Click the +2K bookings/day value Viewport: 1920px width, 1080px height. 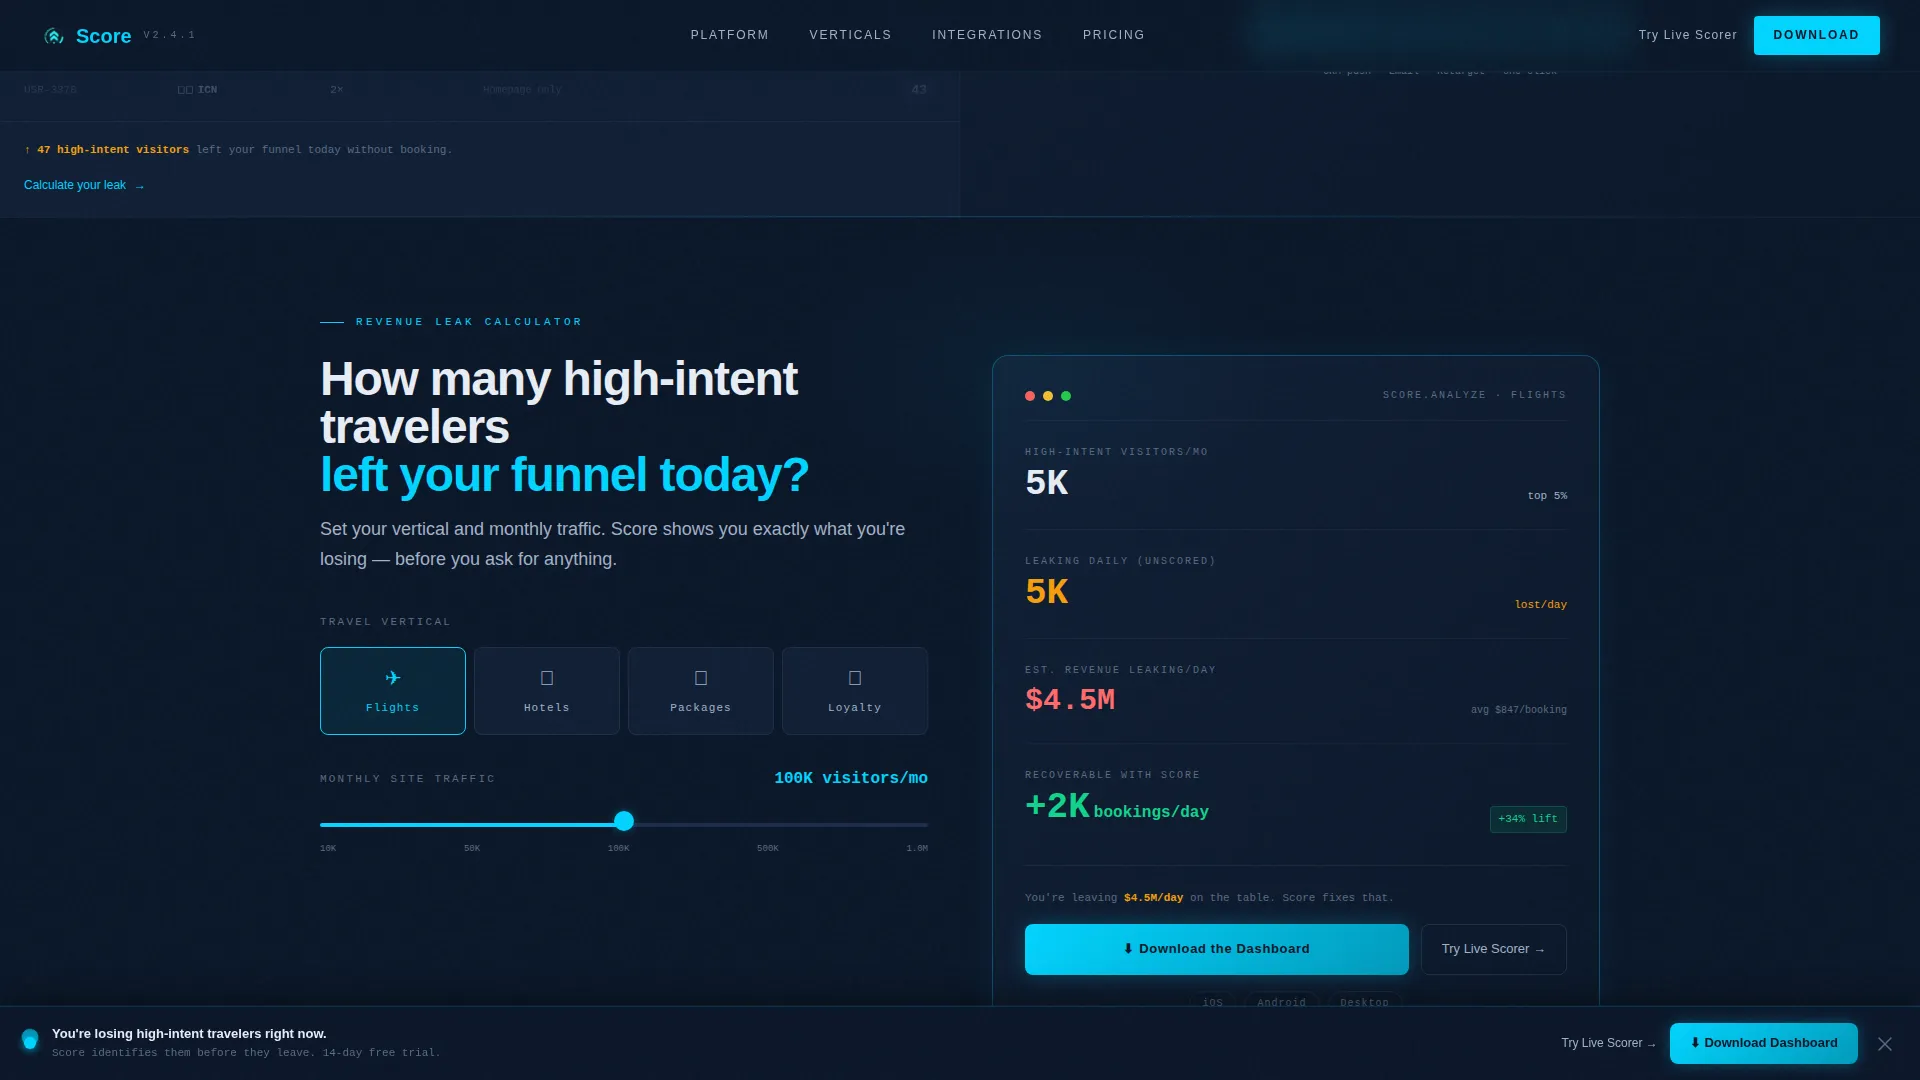click(1117, 806)
